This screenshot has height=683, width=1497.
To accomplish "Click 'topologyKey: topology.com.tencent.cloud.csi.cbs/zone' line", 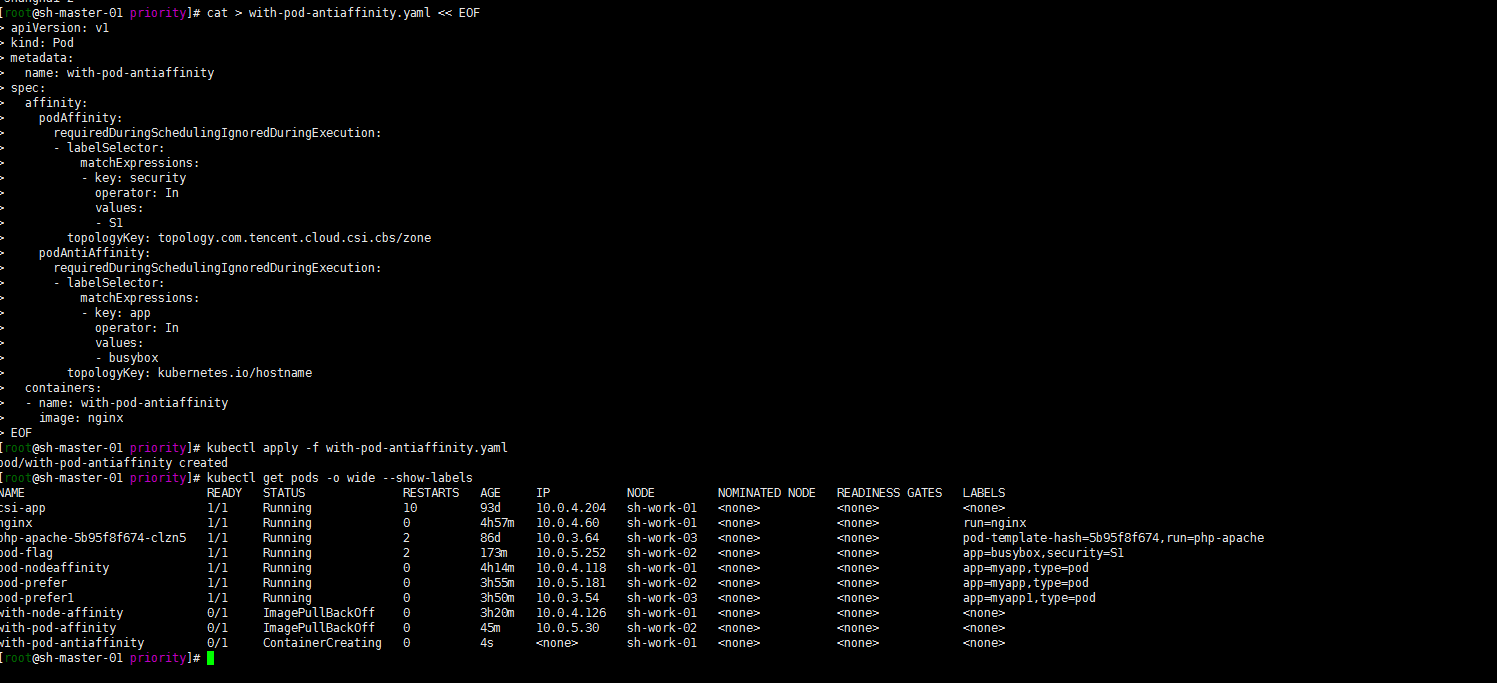I will [249, 238].
